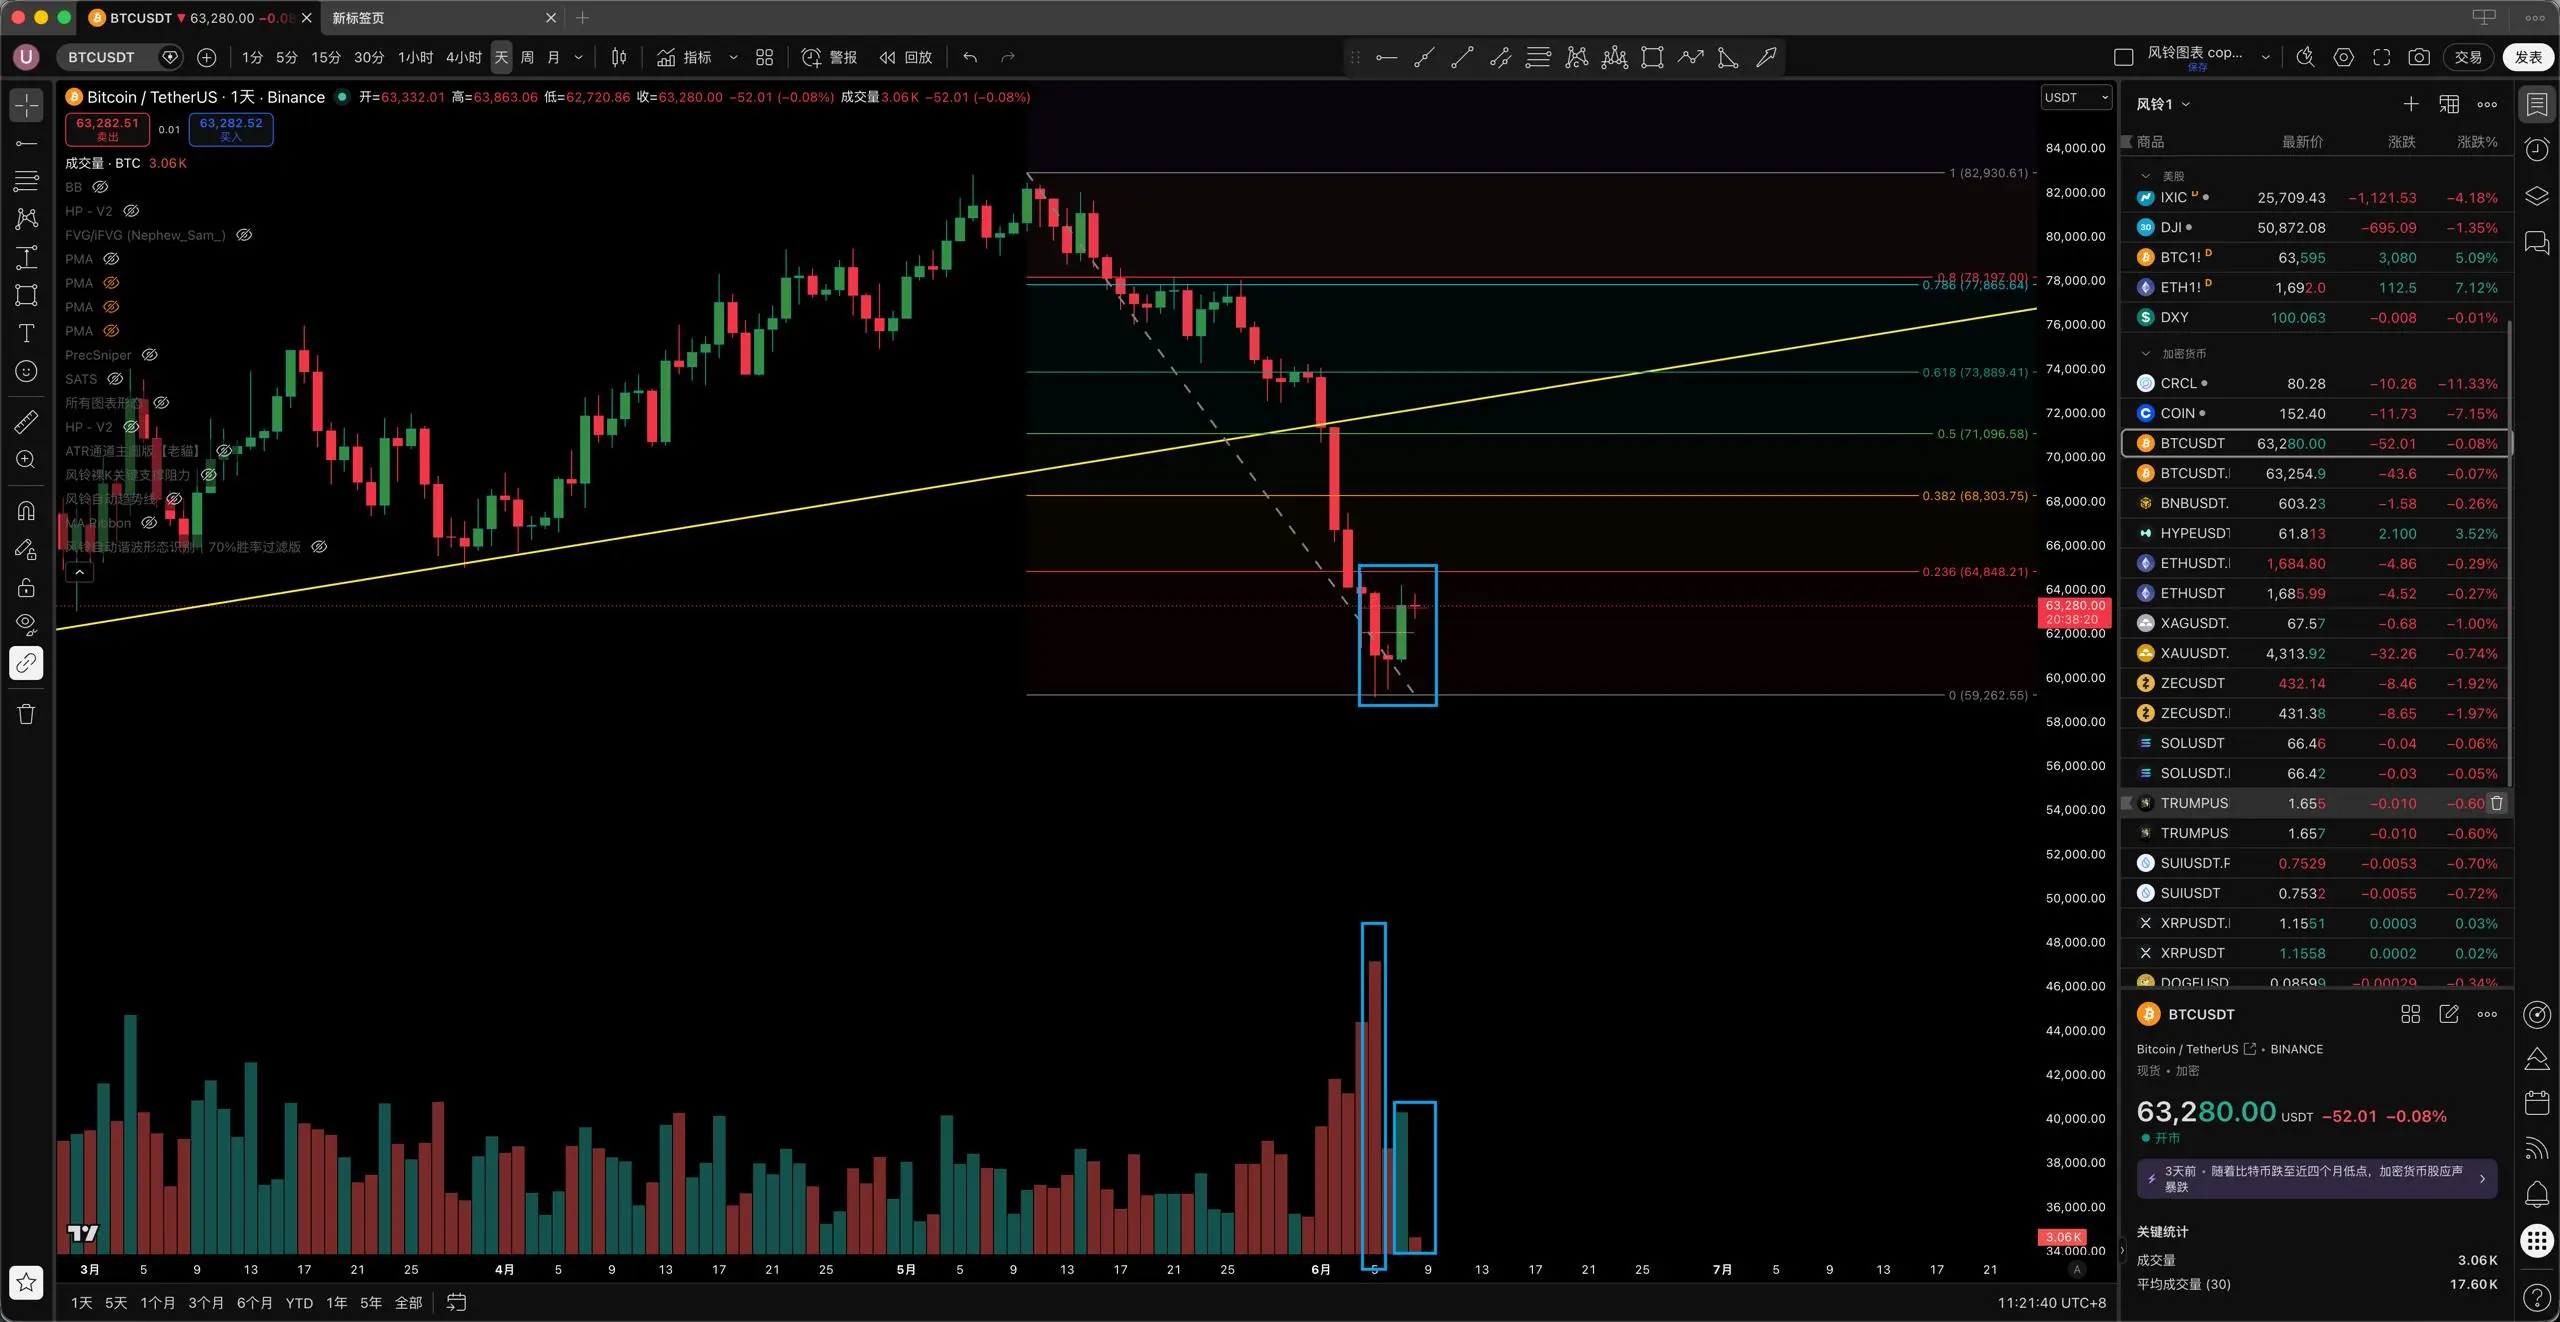Expand the timeframe interval dropdown arrow
This screenshot has height=1322, width=2560.
click(x=578, y=57)
